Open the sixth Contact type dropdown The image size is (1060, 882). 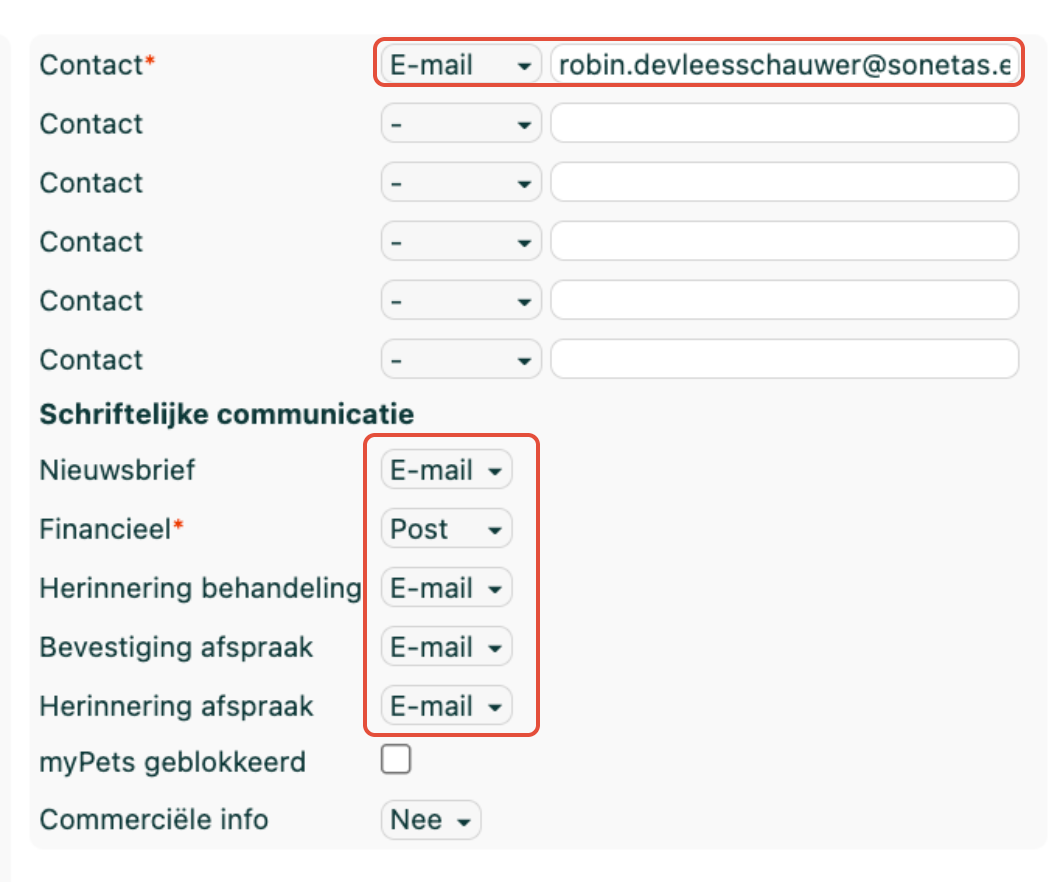461,359
